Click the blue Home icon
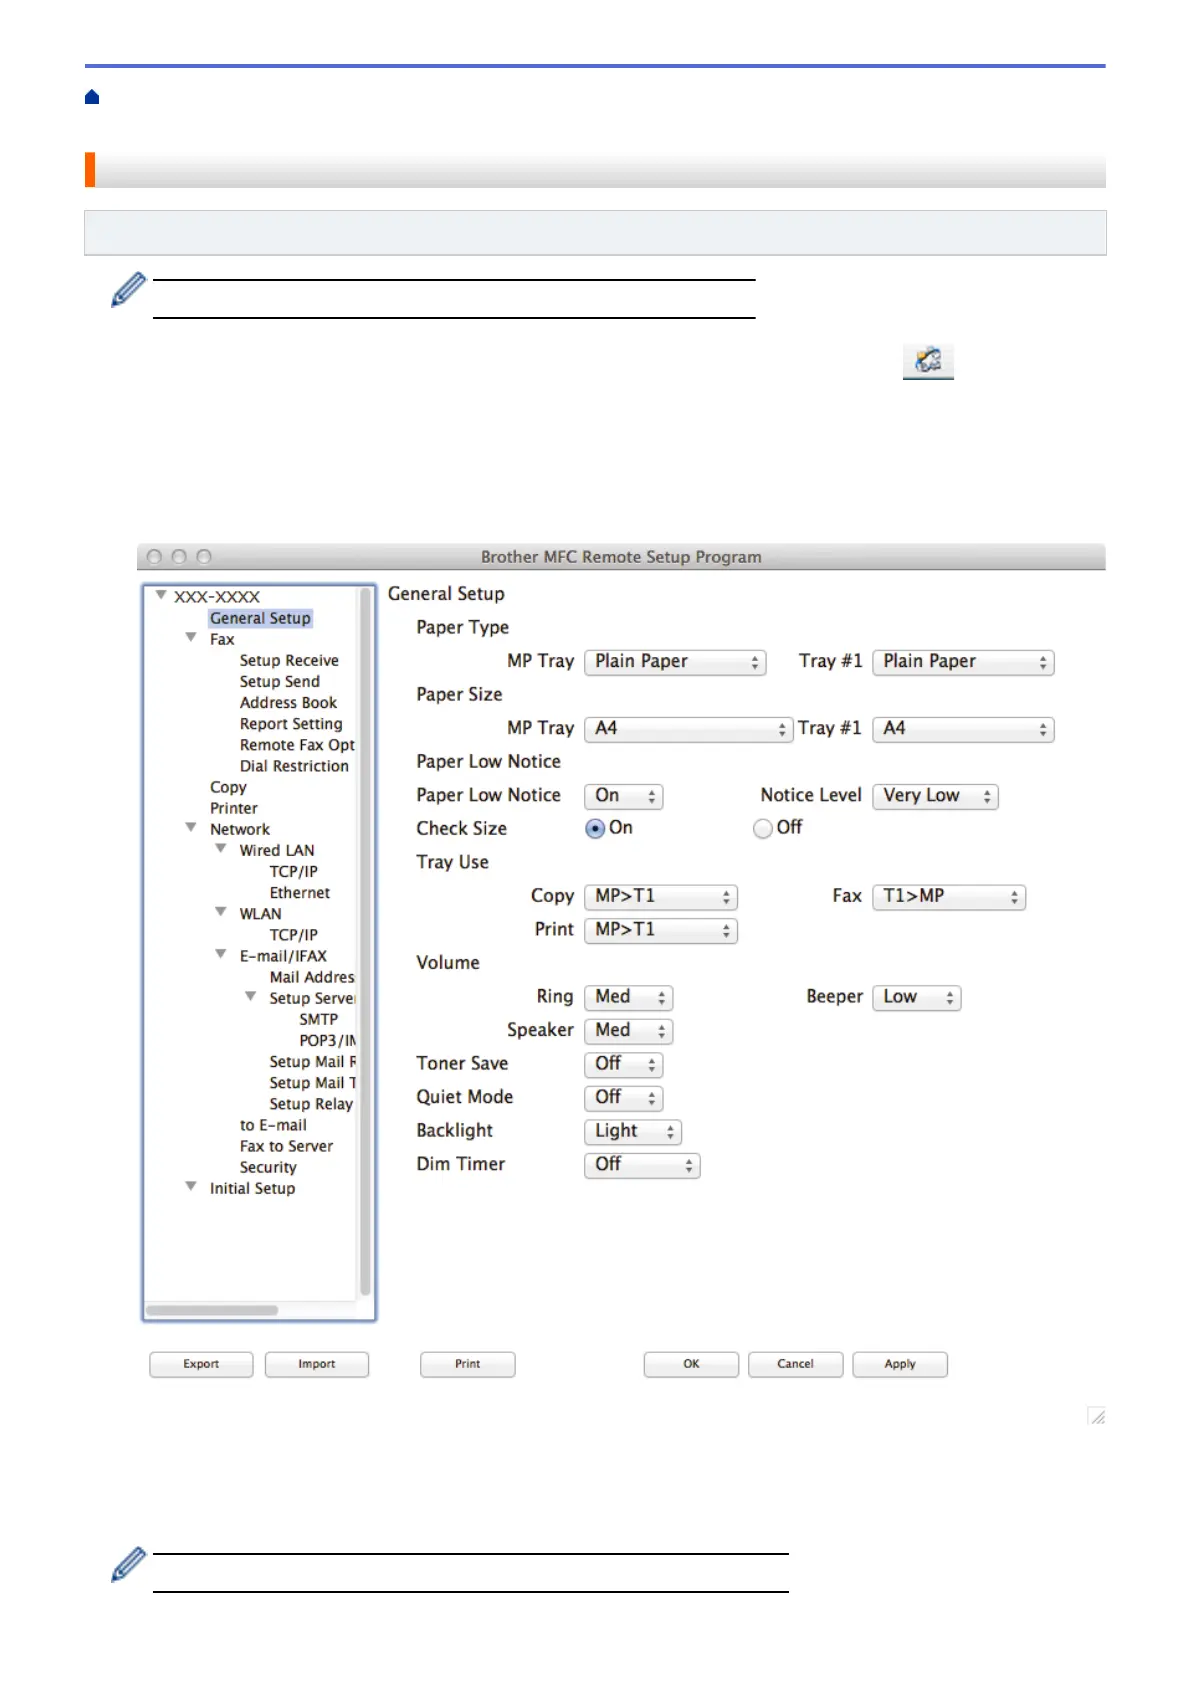 pos(92,97)
